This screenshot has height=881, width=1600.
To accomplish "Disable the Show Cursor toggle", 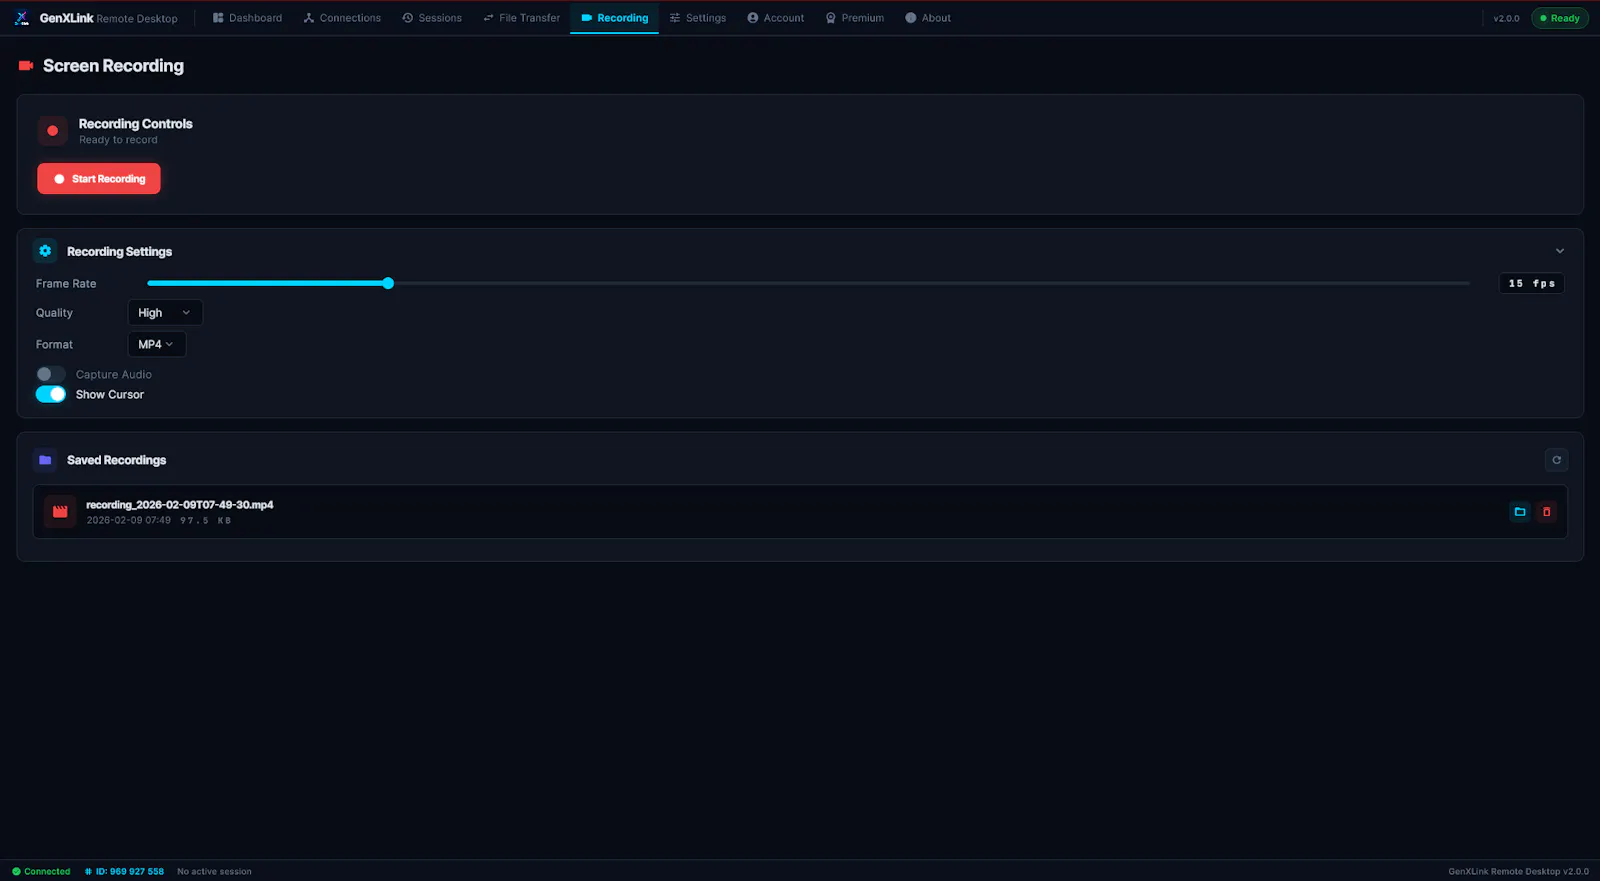I will tap(51, 394).
